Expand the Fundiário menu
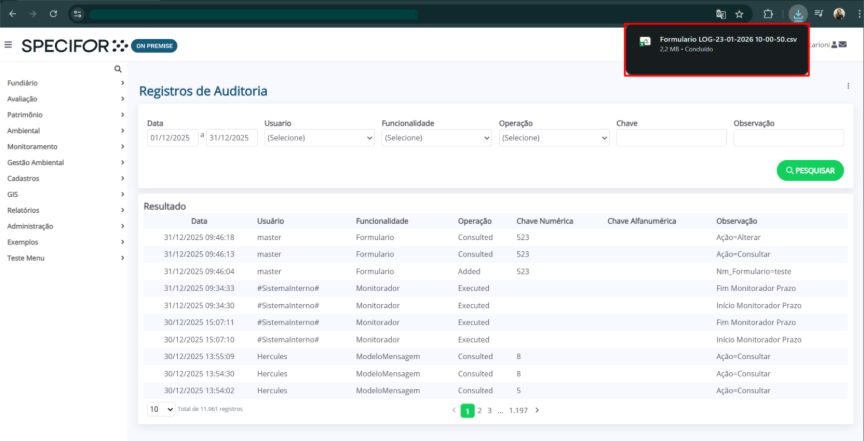This screenshot has width=864, height=441. (65, 83)
